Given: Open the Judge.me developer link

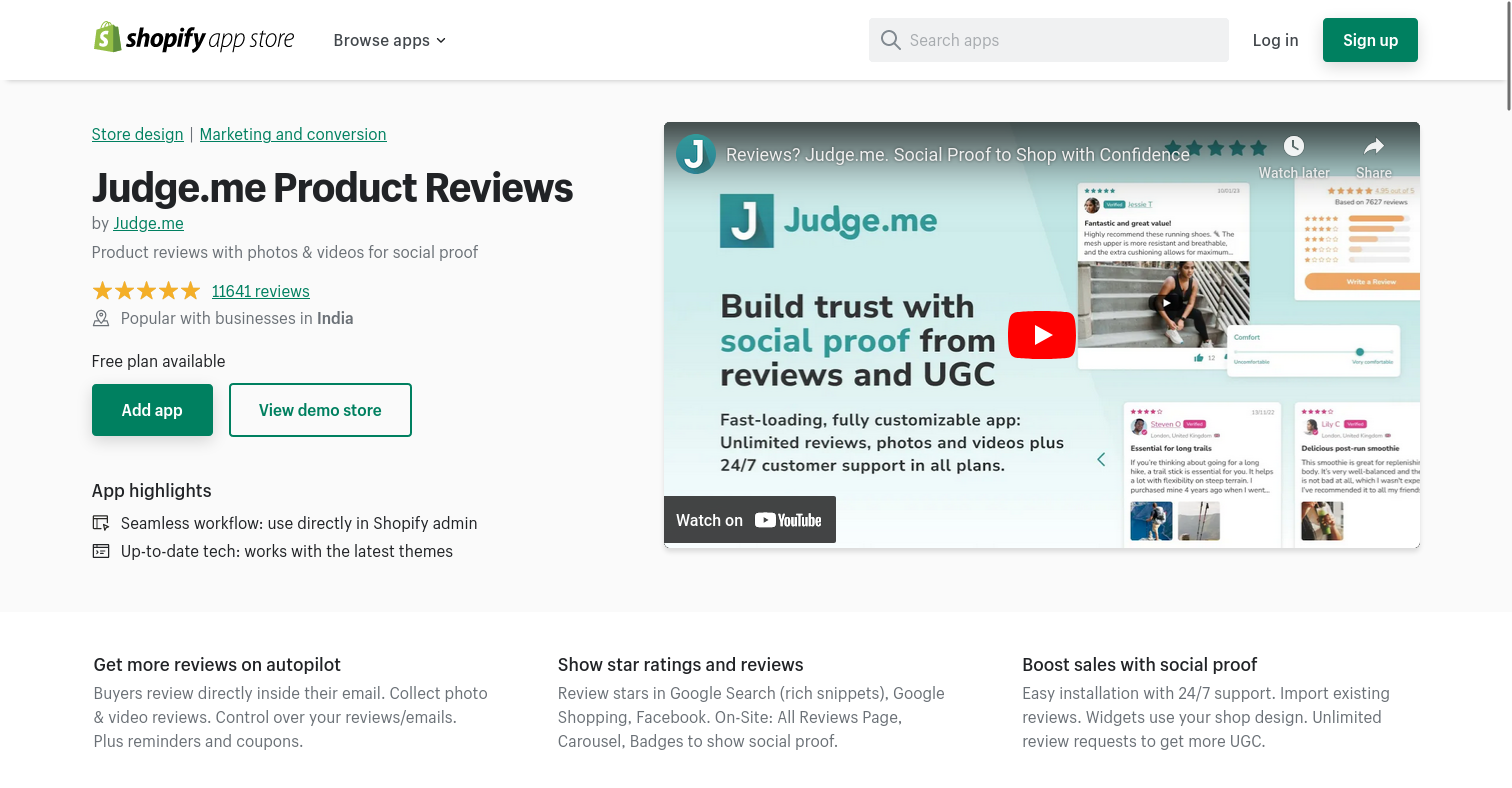Looking at the screenshot, I should (x=148, y=223).
